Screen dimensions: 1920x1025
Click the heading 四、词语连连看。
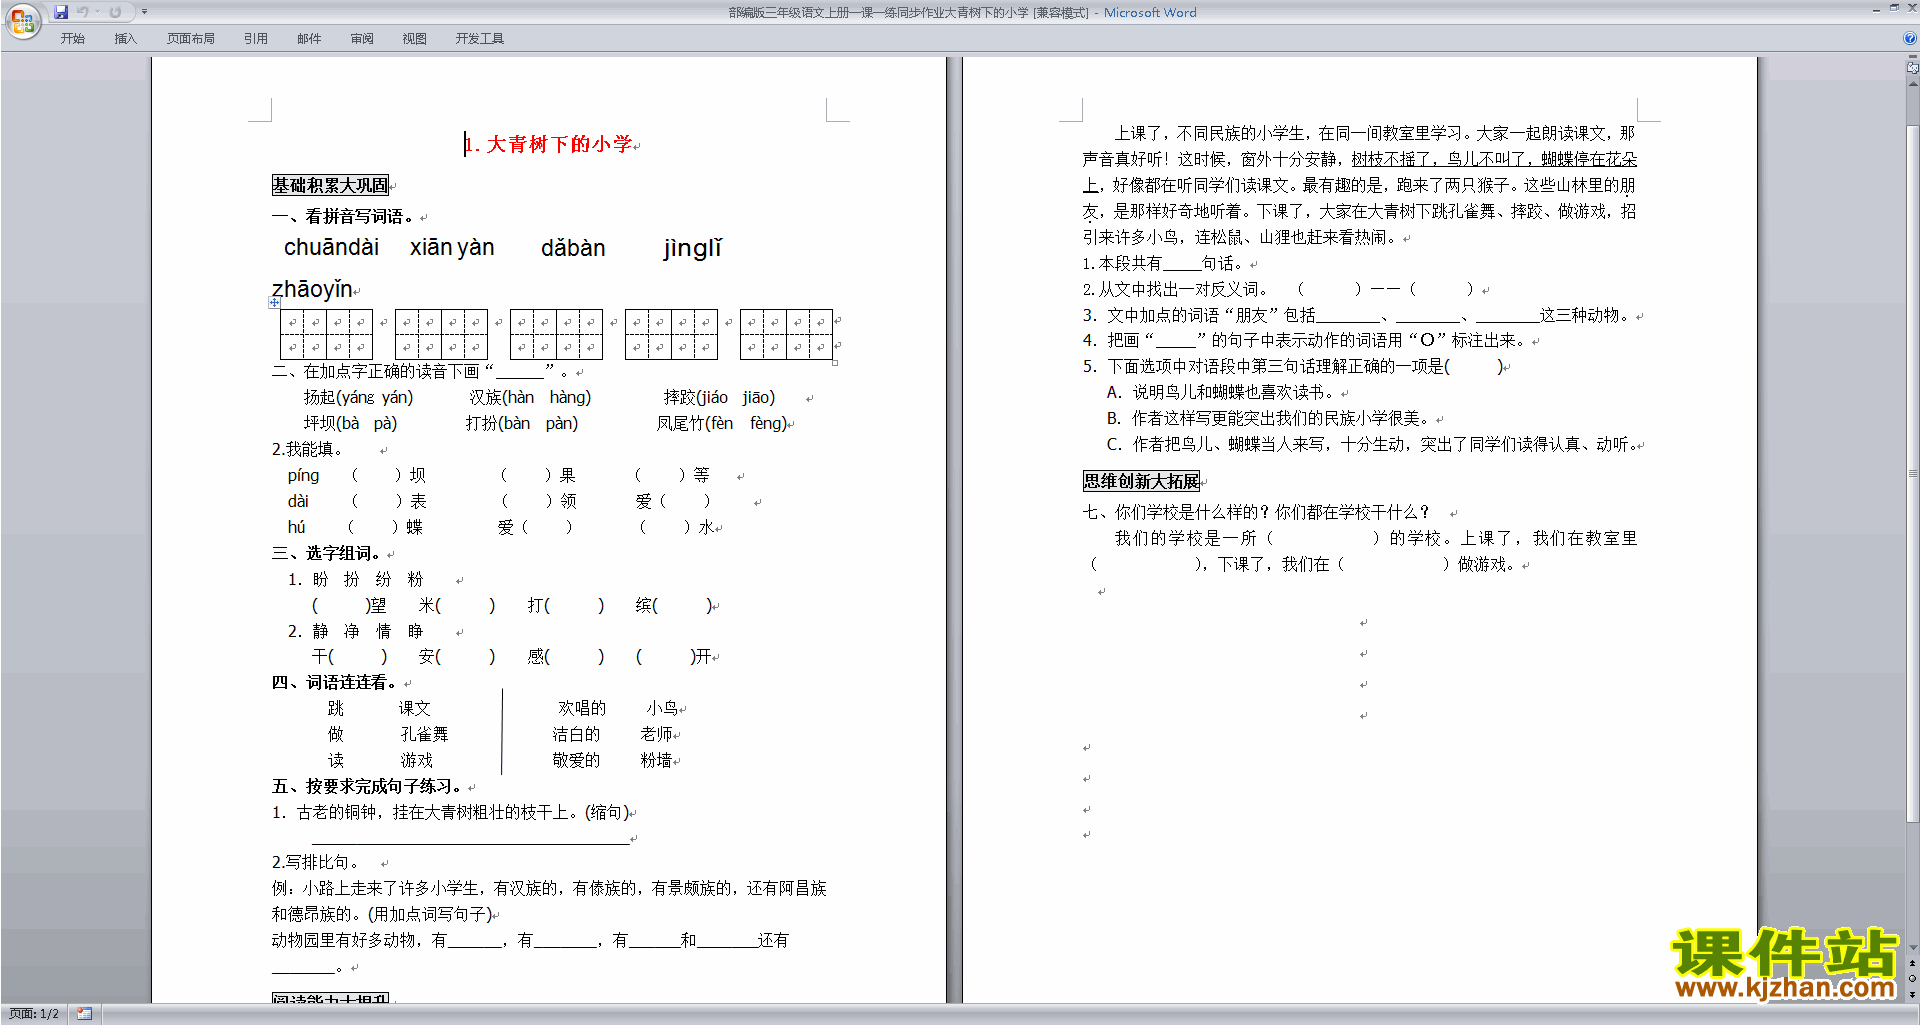pyautogui.click(x=335, y=683)
